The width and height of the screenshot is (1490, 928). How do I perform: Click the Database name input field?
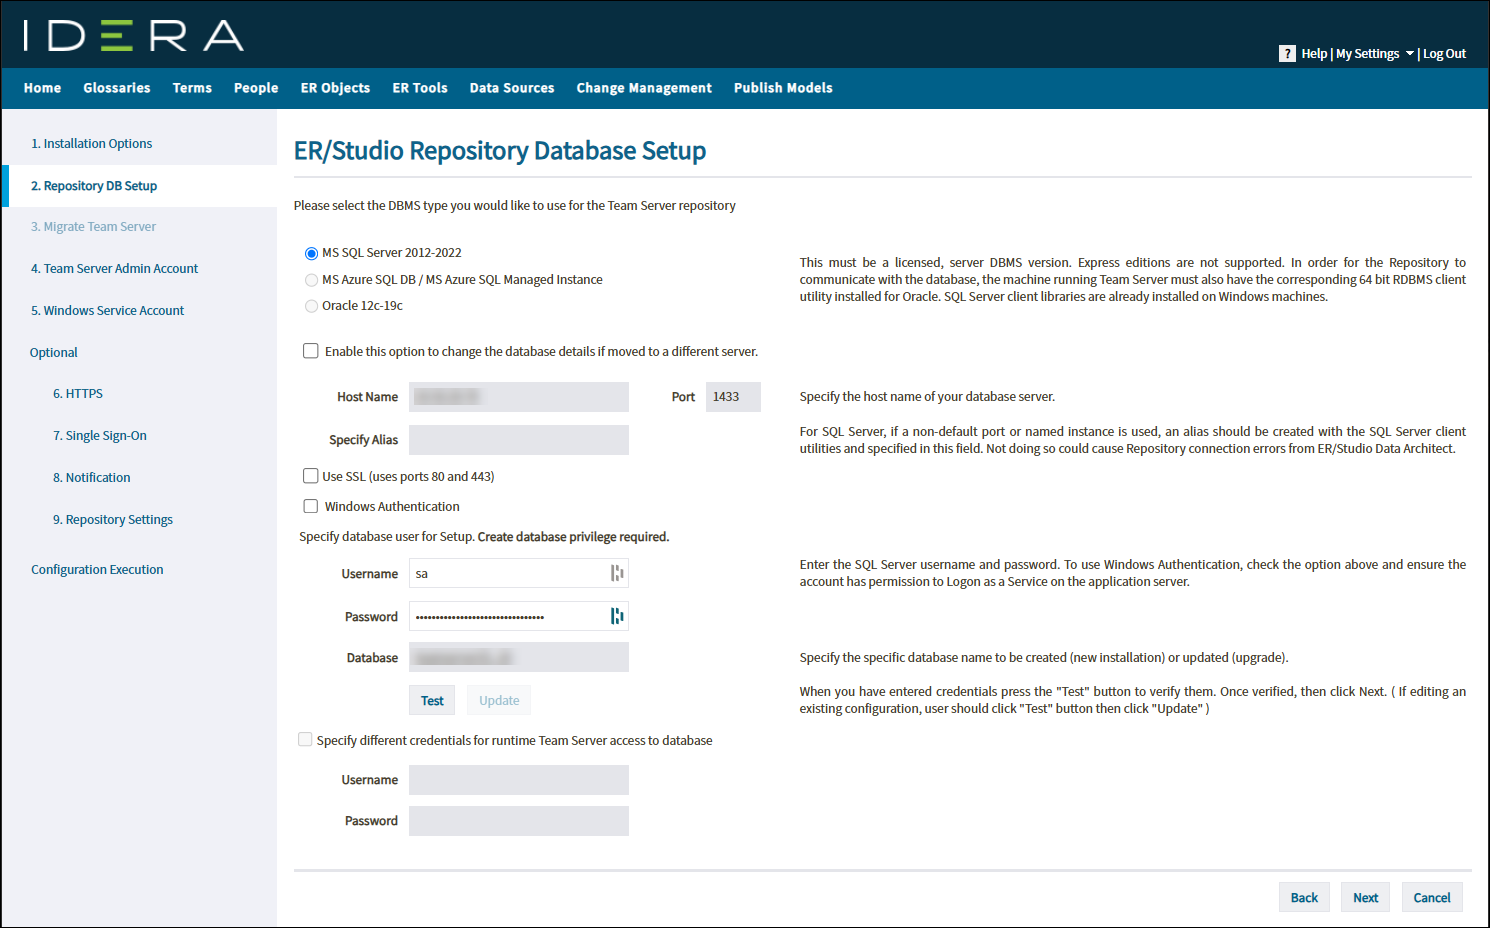tap(519, 657)
